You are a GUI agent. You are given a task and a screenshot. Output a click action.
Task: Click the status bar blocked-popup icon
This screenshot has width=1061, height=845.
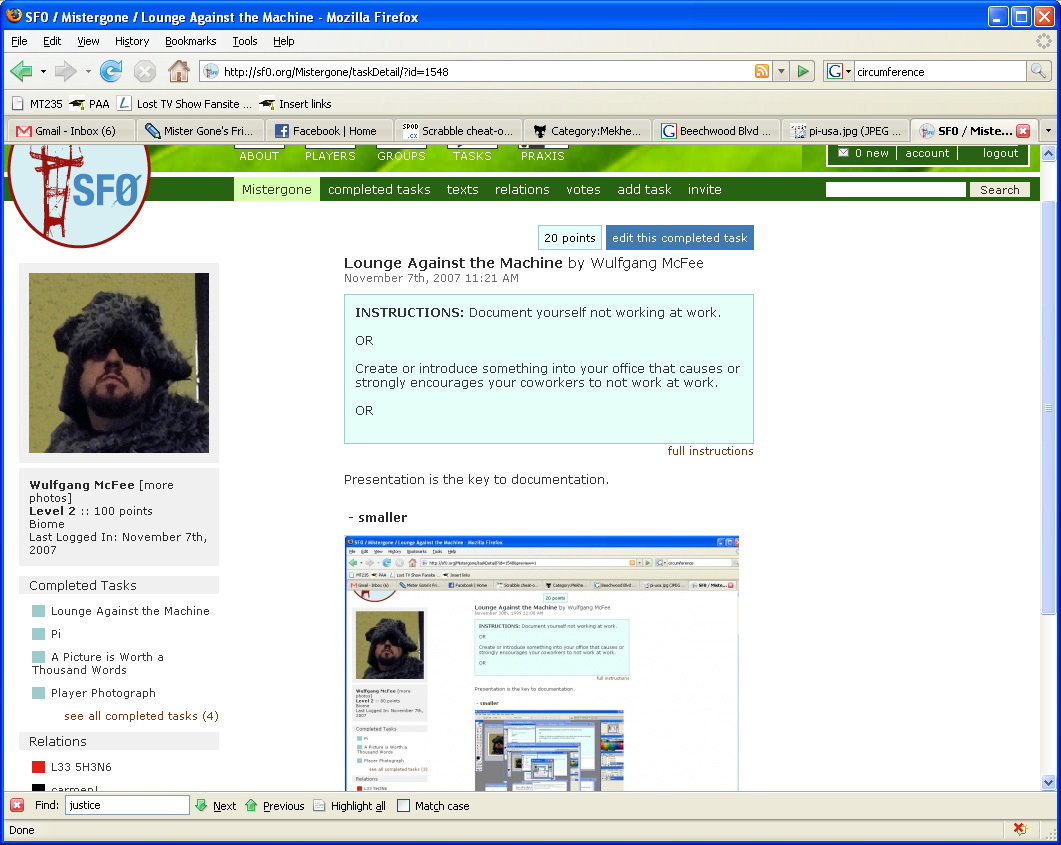(x=1020, y=829)
